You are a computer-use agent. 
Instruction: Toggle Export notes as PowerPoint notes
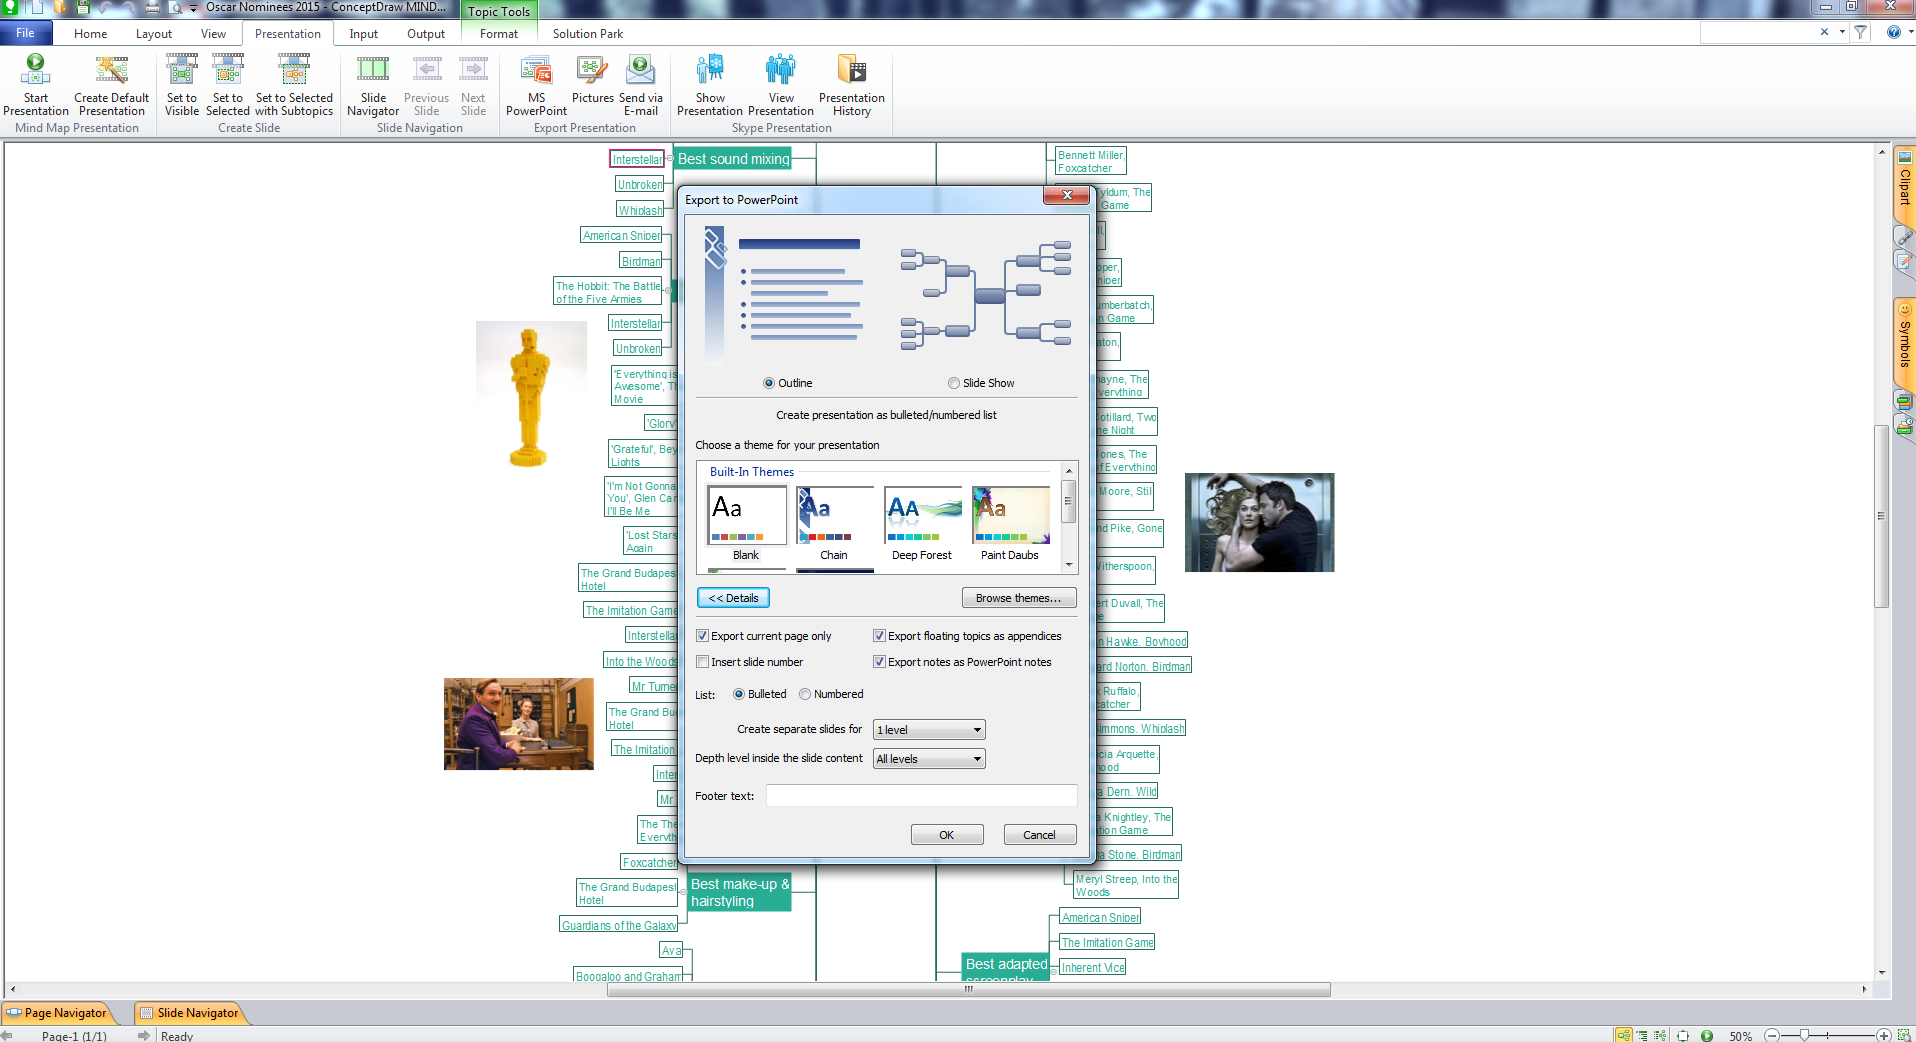tap(880, 662)
